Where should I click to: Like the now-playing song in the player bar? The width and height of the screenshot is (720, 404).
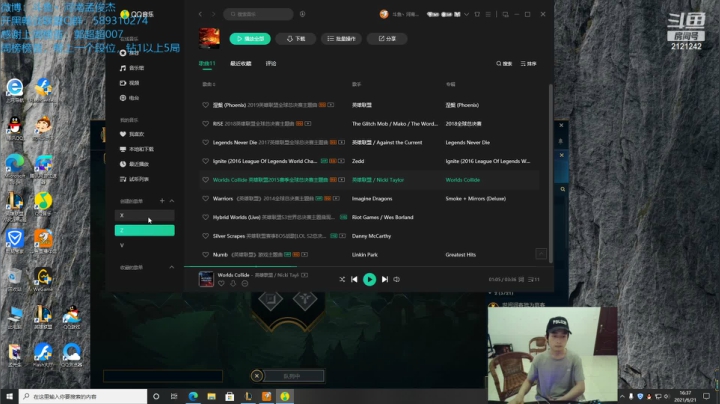click(221, 284)
